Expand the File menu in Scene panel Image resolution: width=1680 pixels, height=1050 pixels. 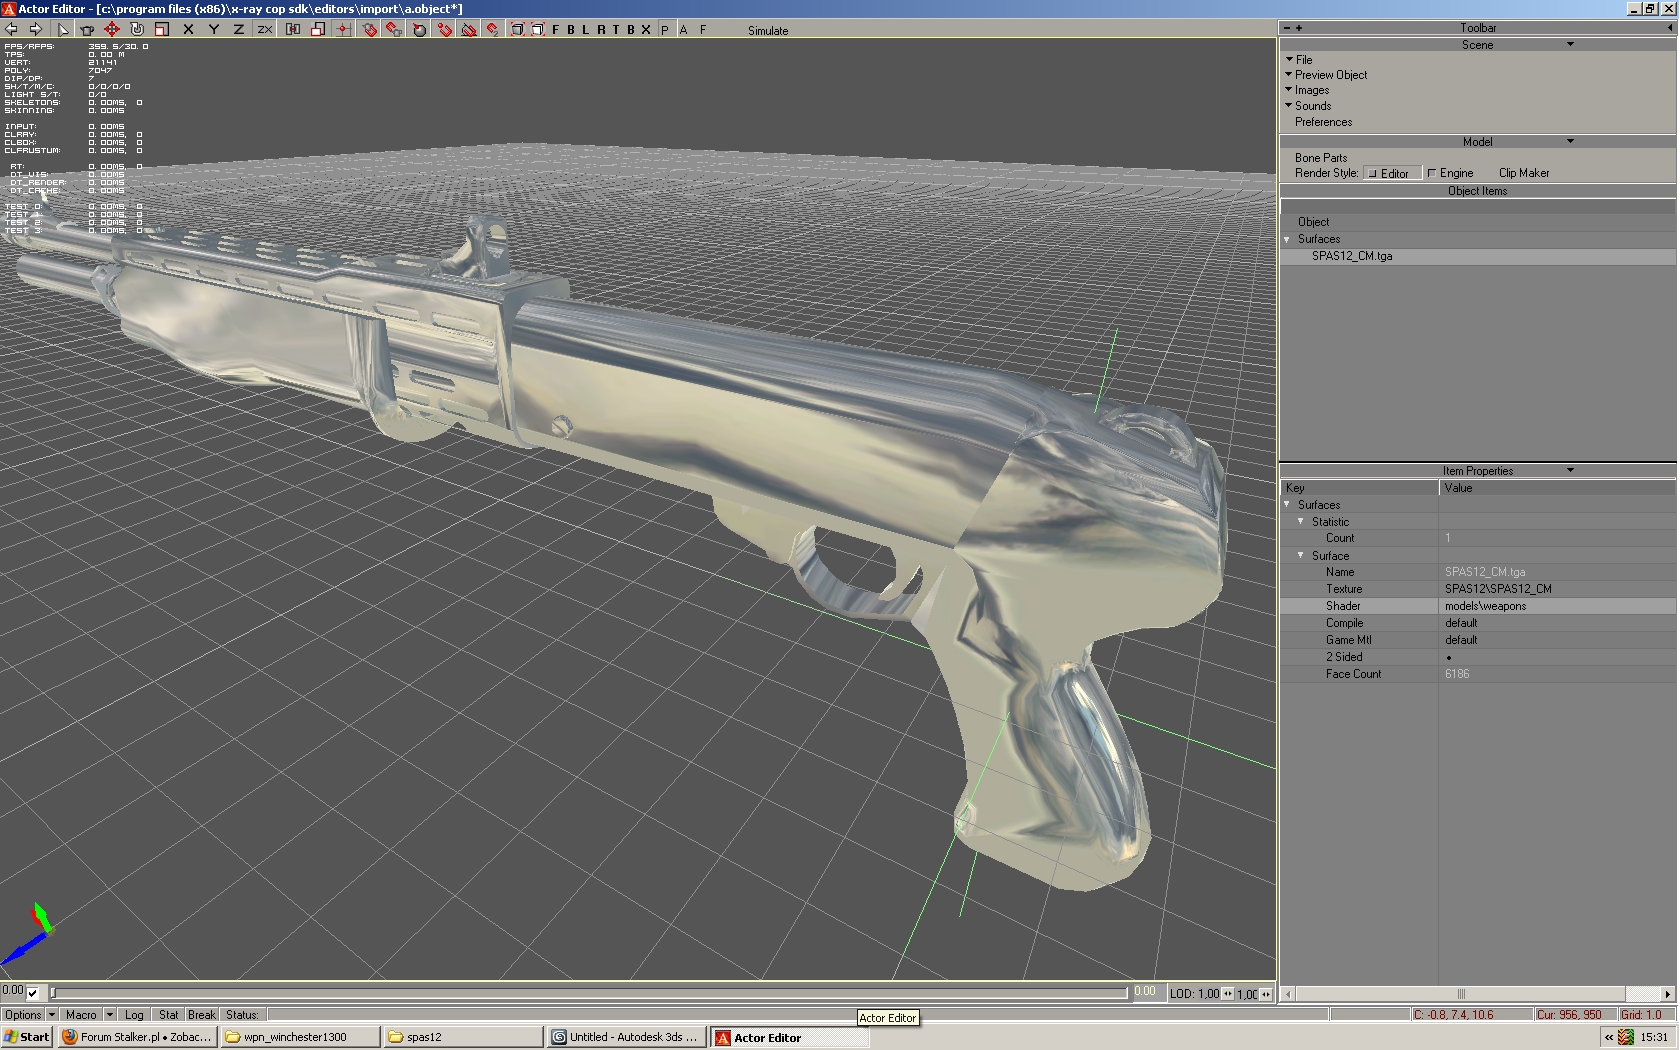[x=1304, y=60]
